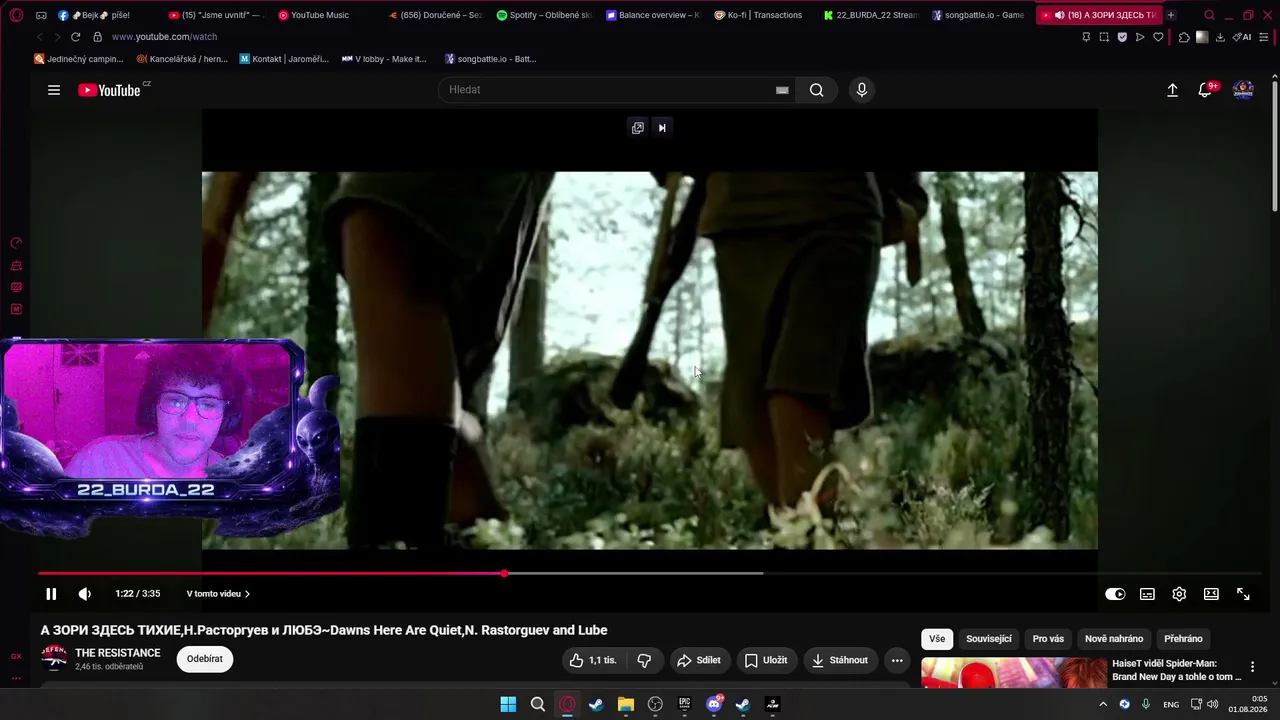Switch to the YouTube Music tab
This screenshot has width=1280, height=720.
313,15
